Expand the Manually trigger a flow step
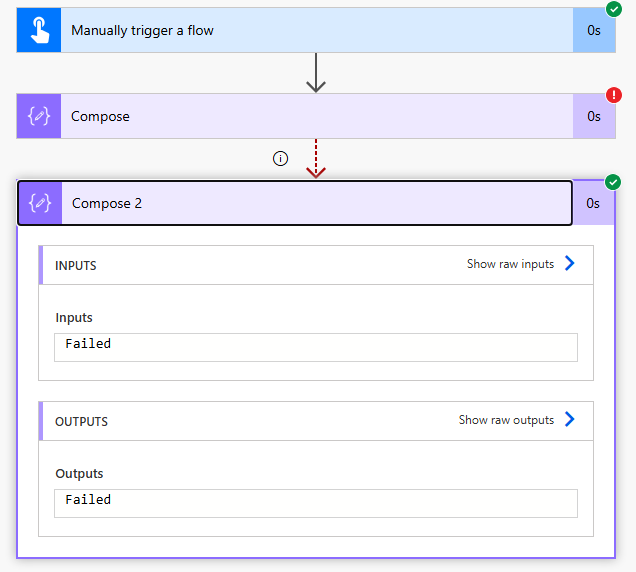Screen dimensions: 636x572 point(300,31)
